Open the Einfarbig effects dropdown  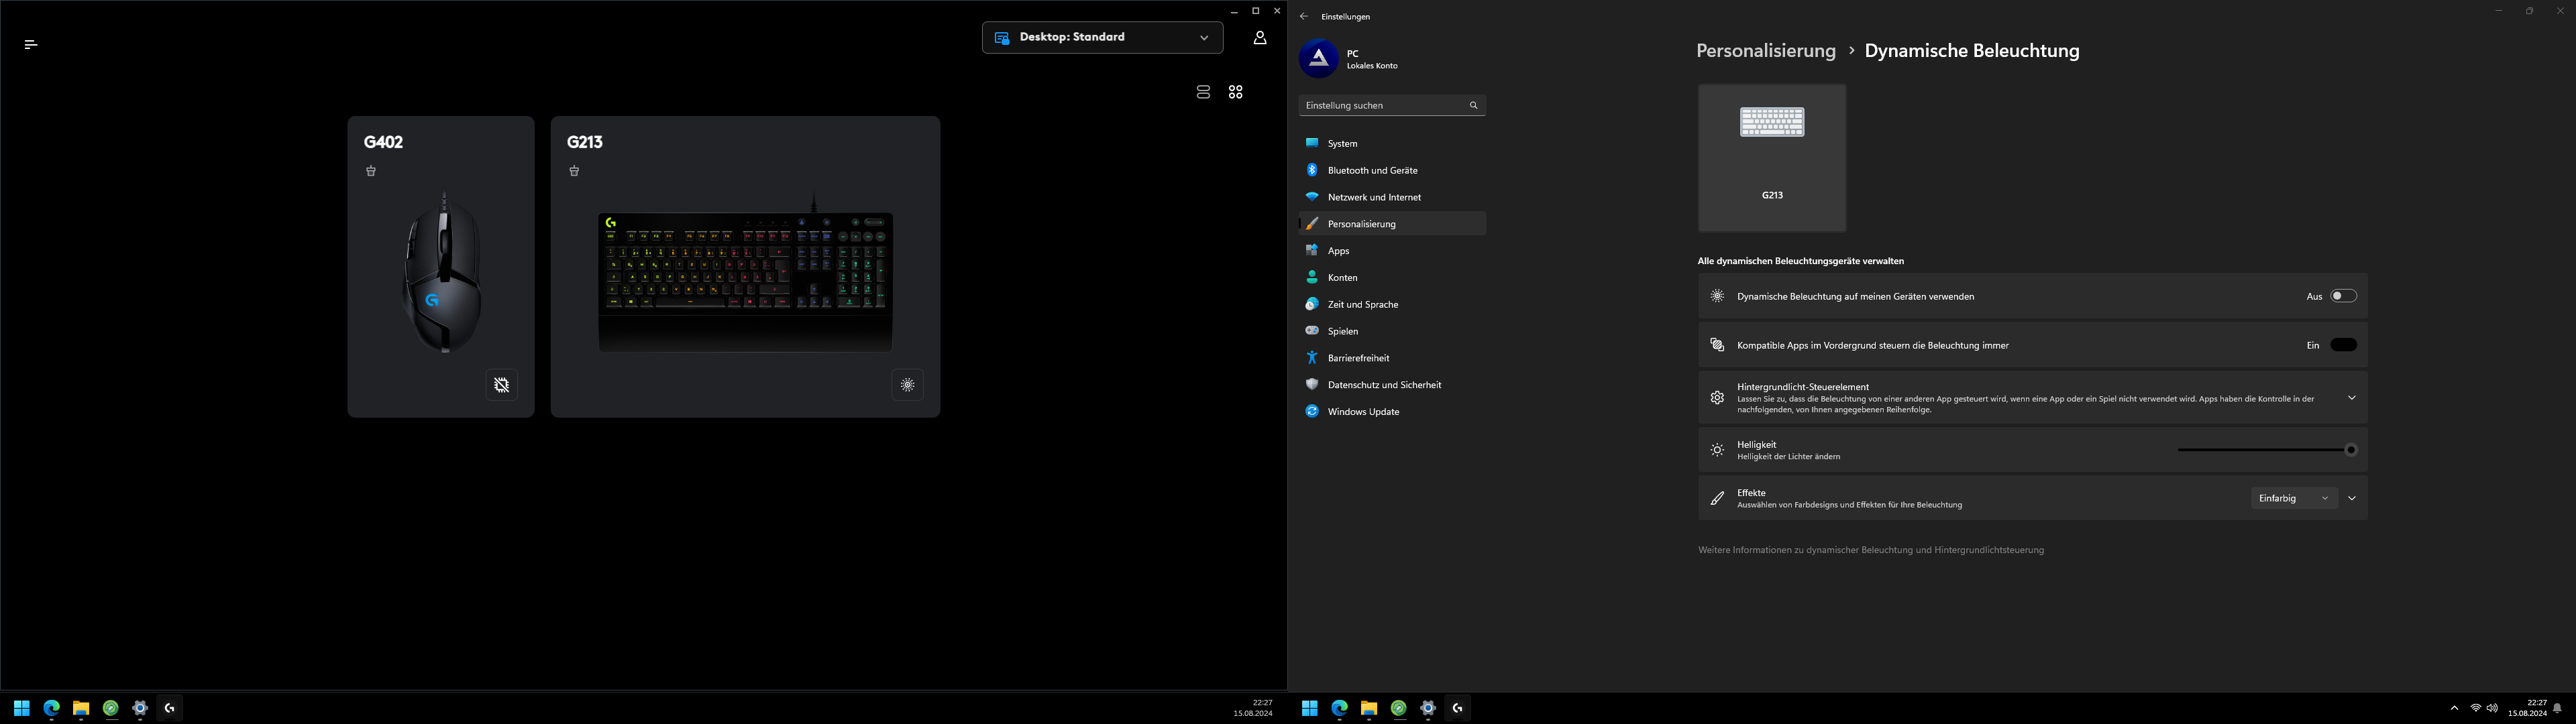pos(2293,498)
